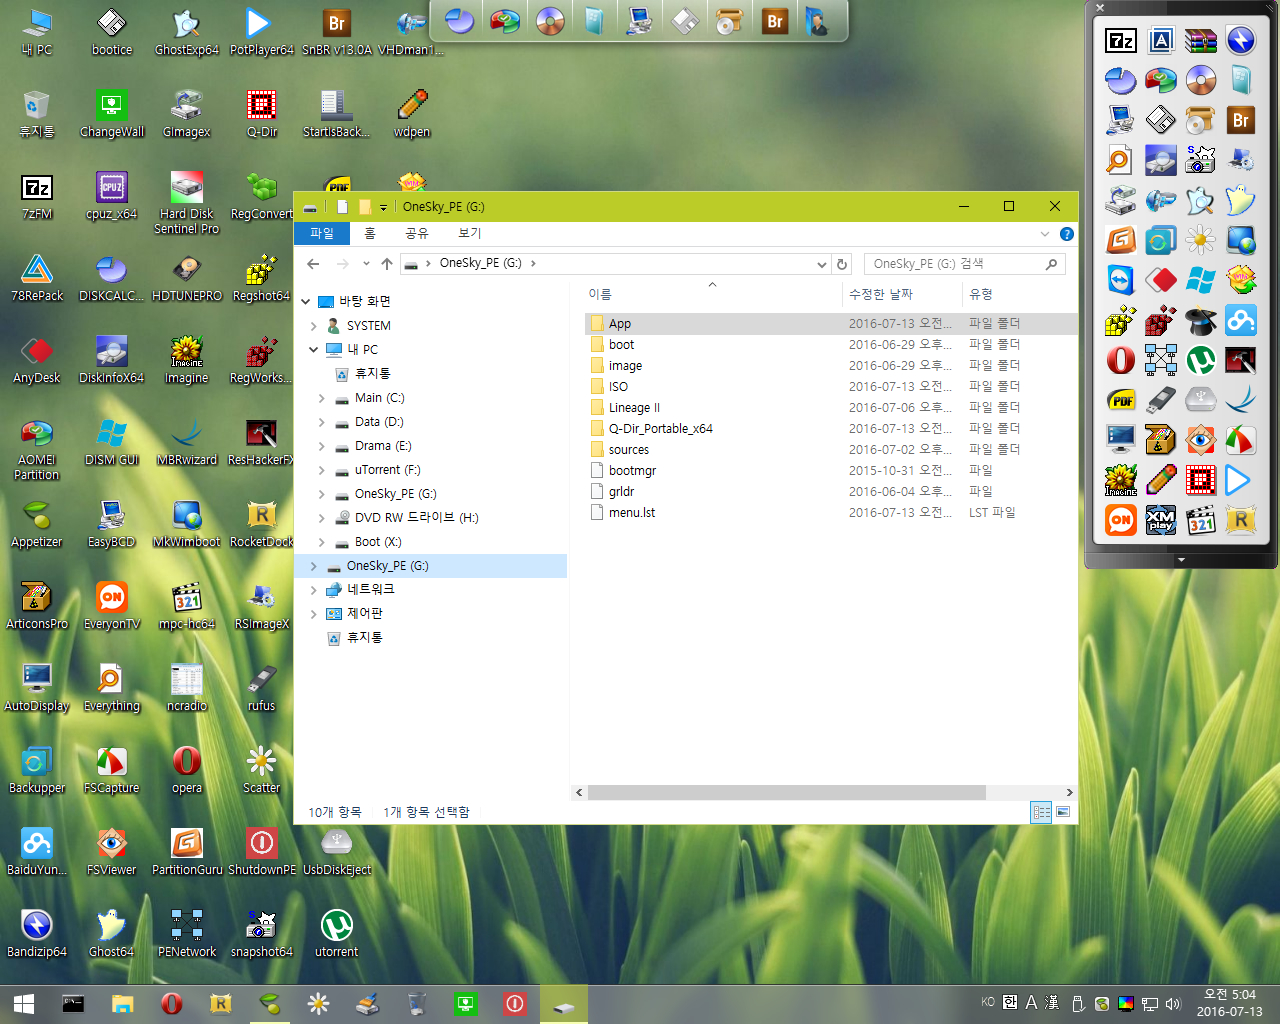Click 7z icon in right launcher panel

tap(1121, 40)
